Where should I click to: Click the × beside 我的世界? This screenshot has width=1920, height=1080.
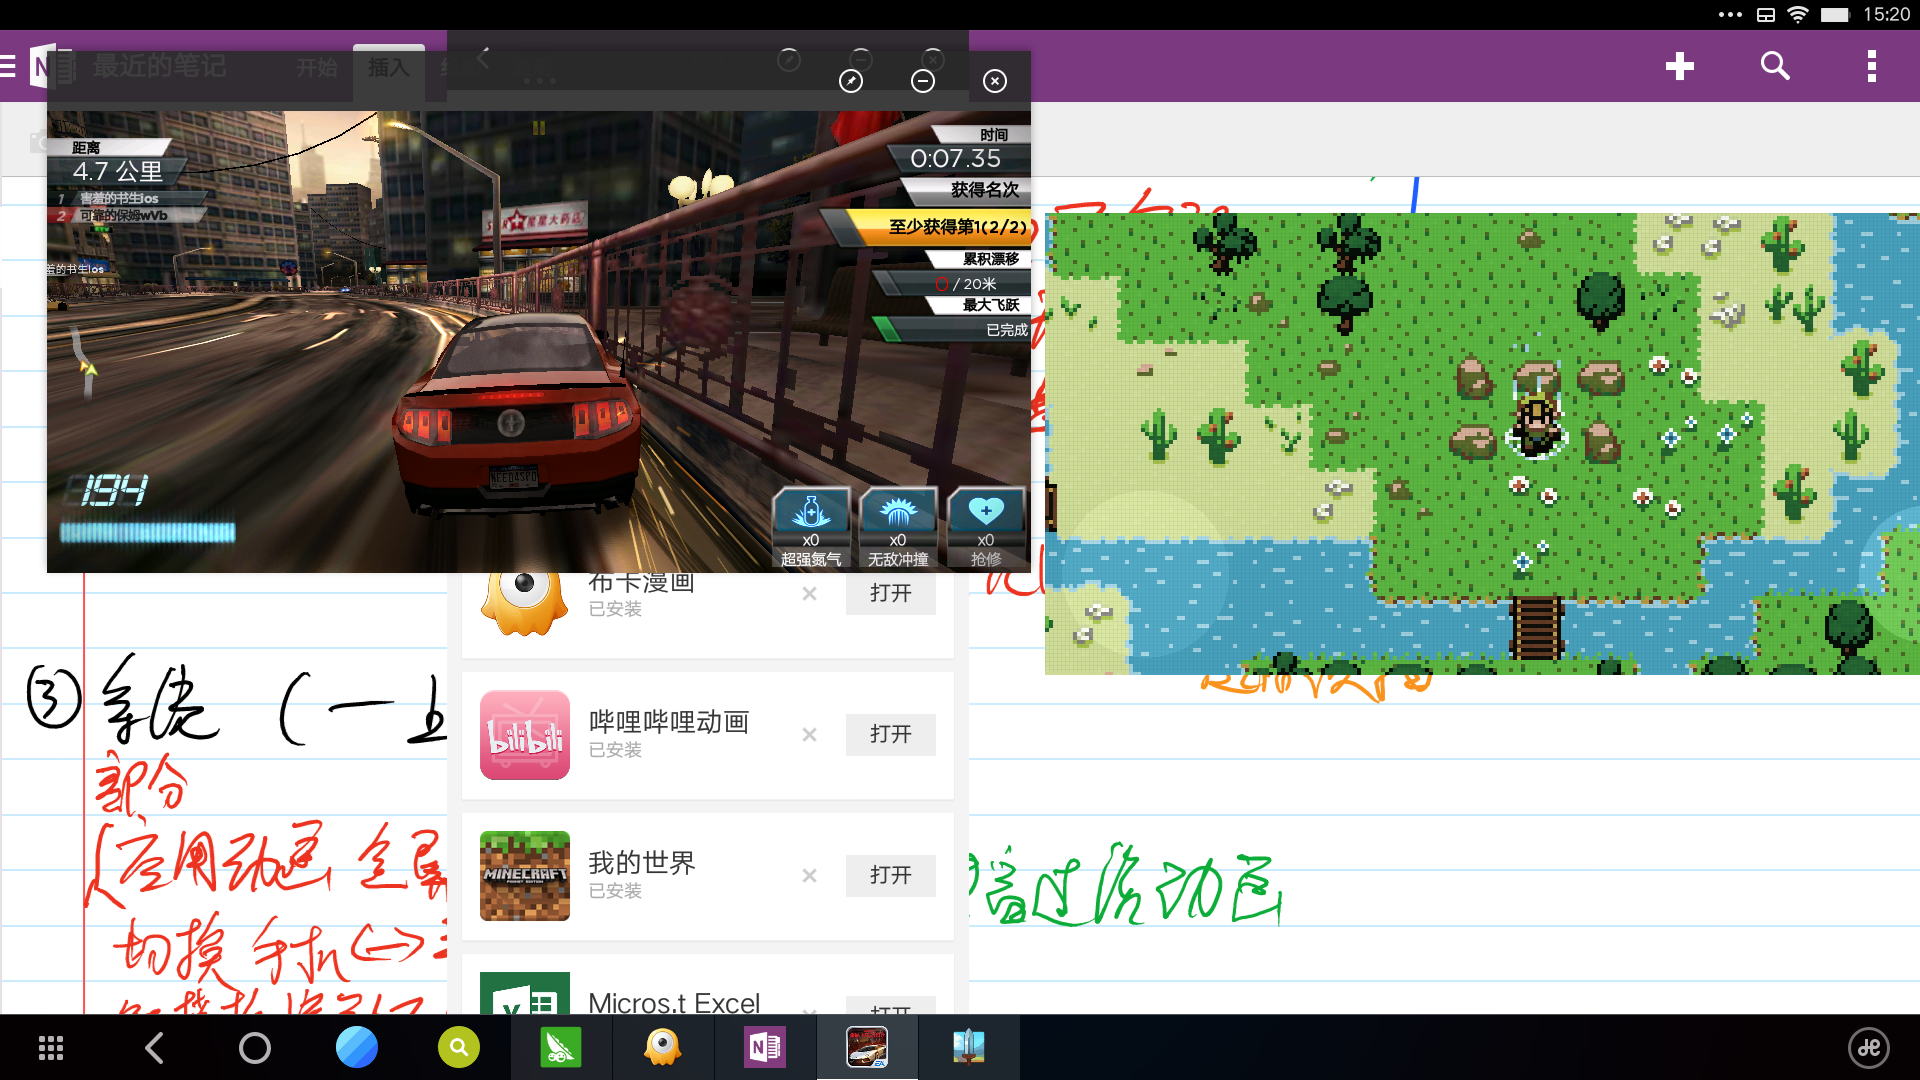coord(809,876)
